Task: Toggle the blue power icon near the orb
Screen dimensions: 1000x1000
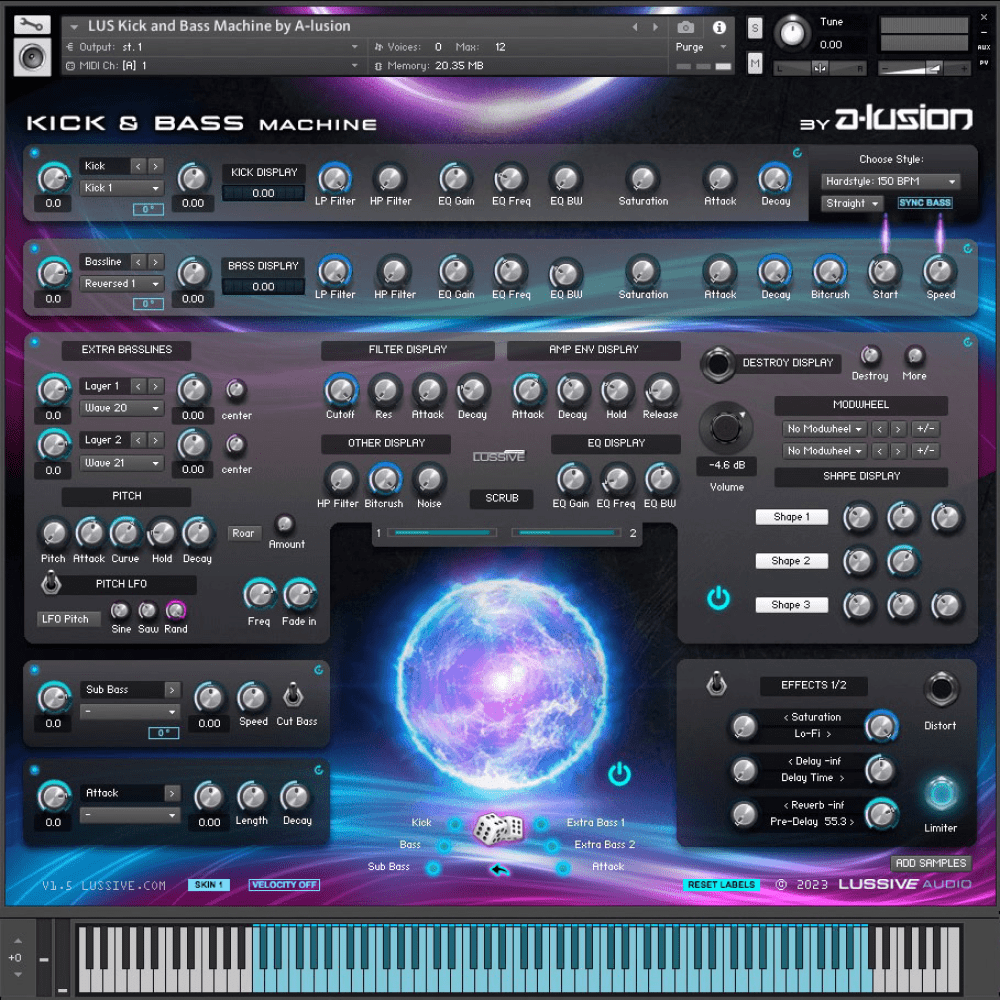Action: click(x=619, y=774)
